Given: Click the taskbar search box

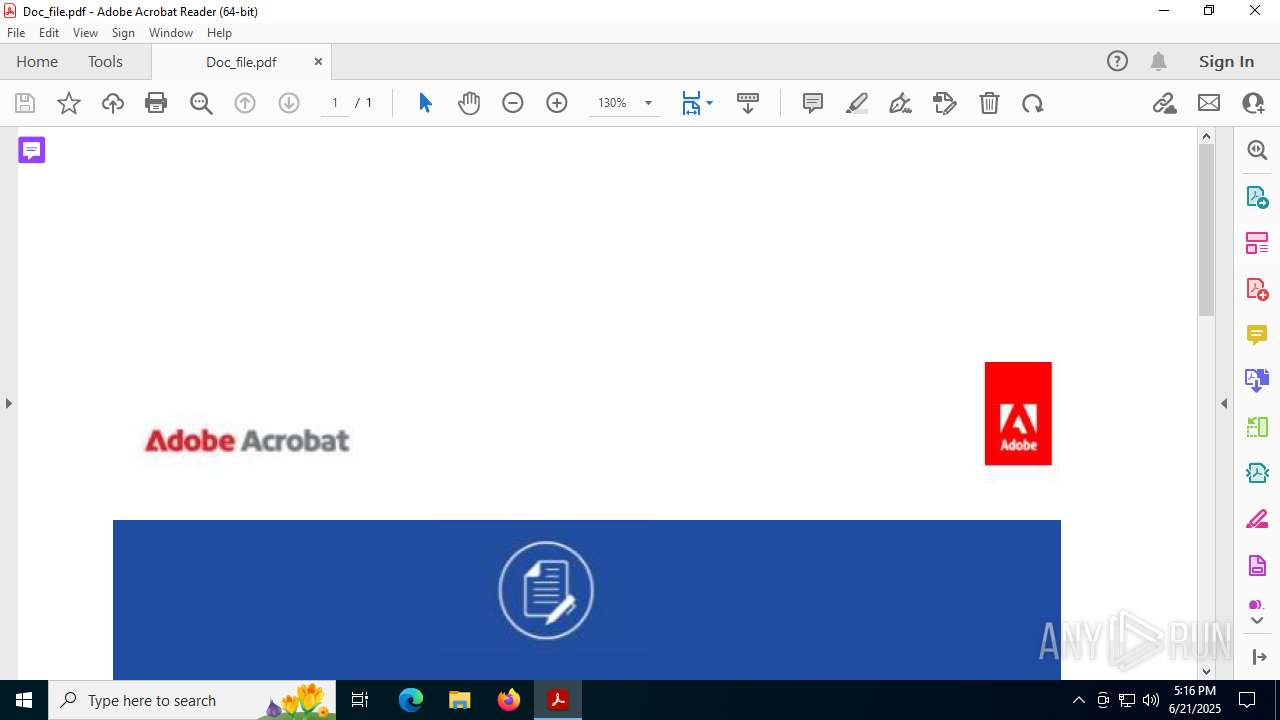Looking at the screenshot, I should 192,700.
